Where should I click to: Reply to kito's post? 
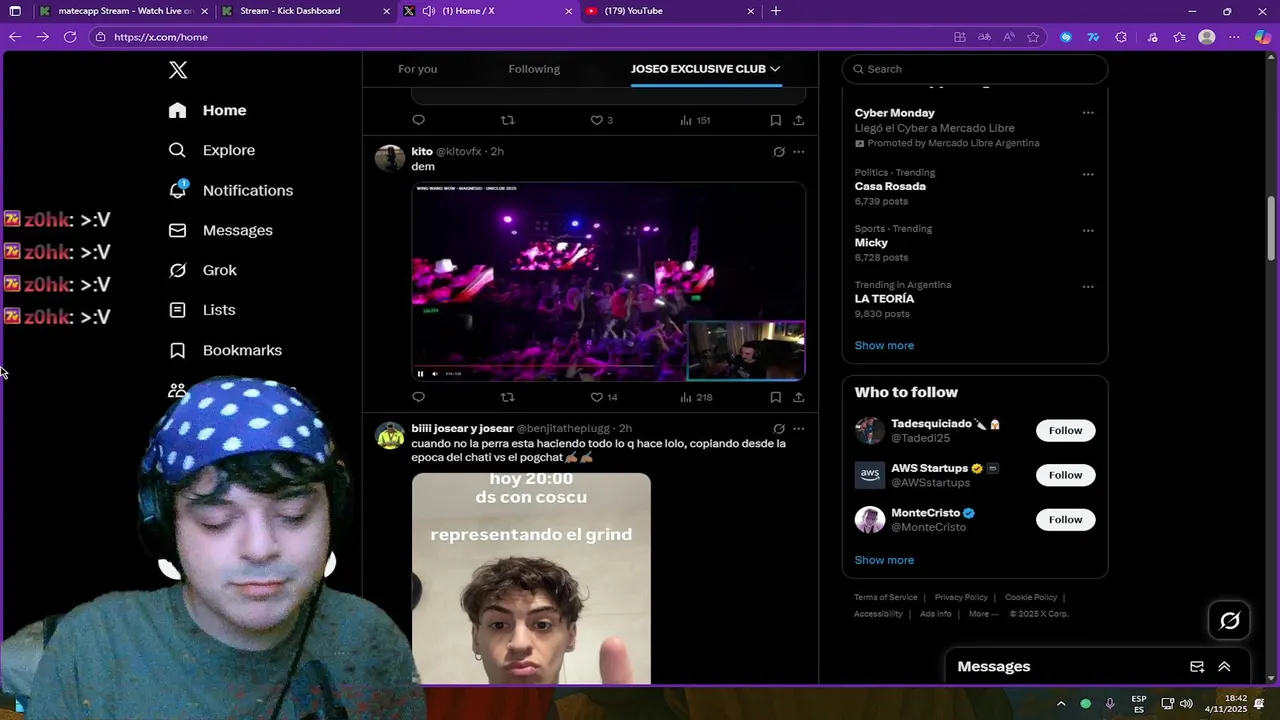[418, 397]
